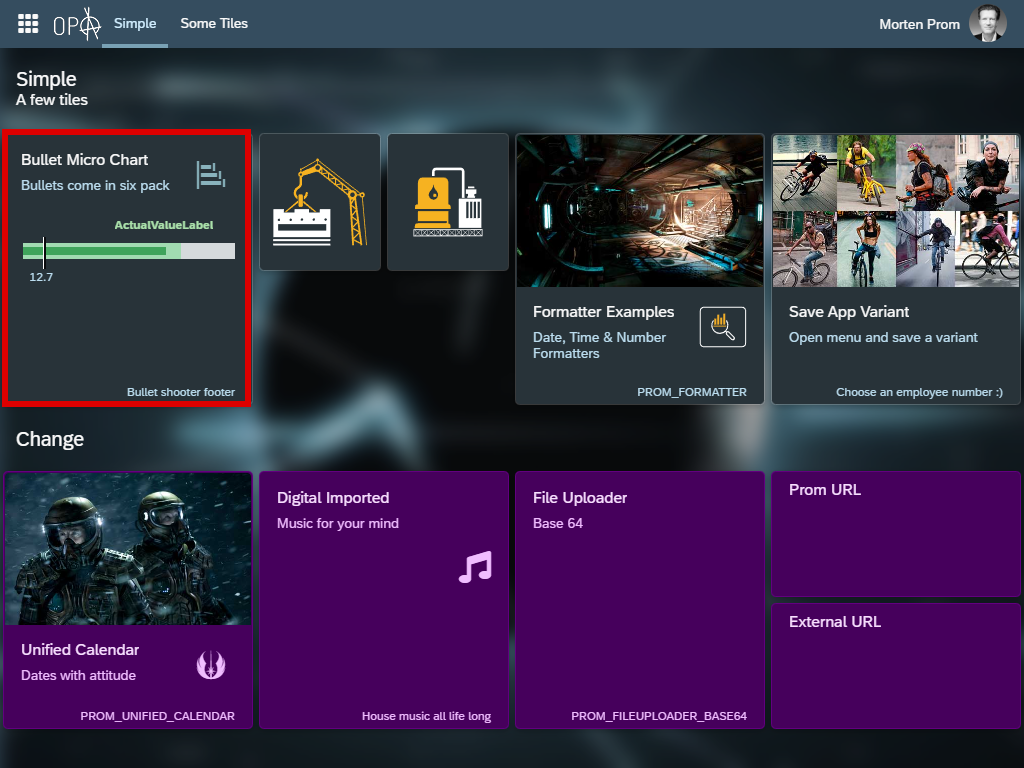Open the oil tank factory icon tile
This screenshot has width=1024, height=768.
(448, 202)
